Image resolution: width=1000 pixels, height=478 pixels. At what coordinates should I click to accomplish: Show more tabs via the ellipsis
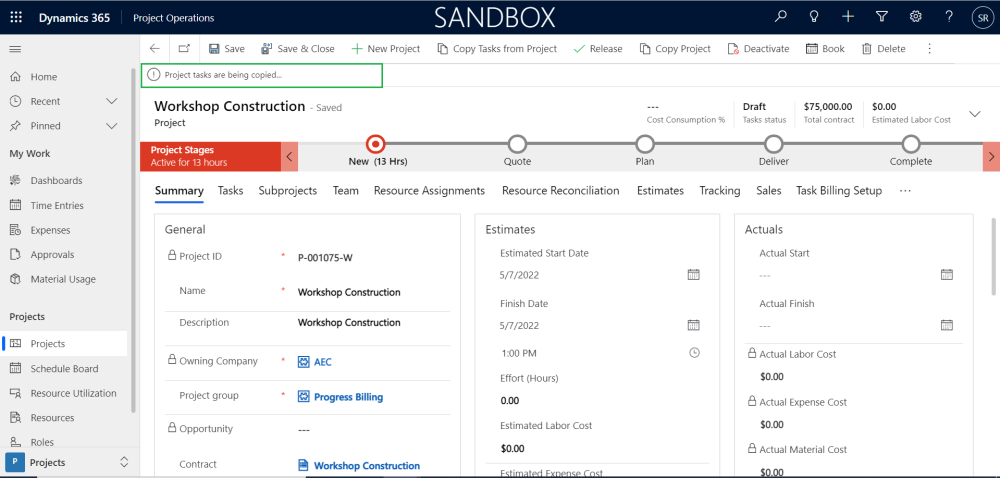click(904, 191)
